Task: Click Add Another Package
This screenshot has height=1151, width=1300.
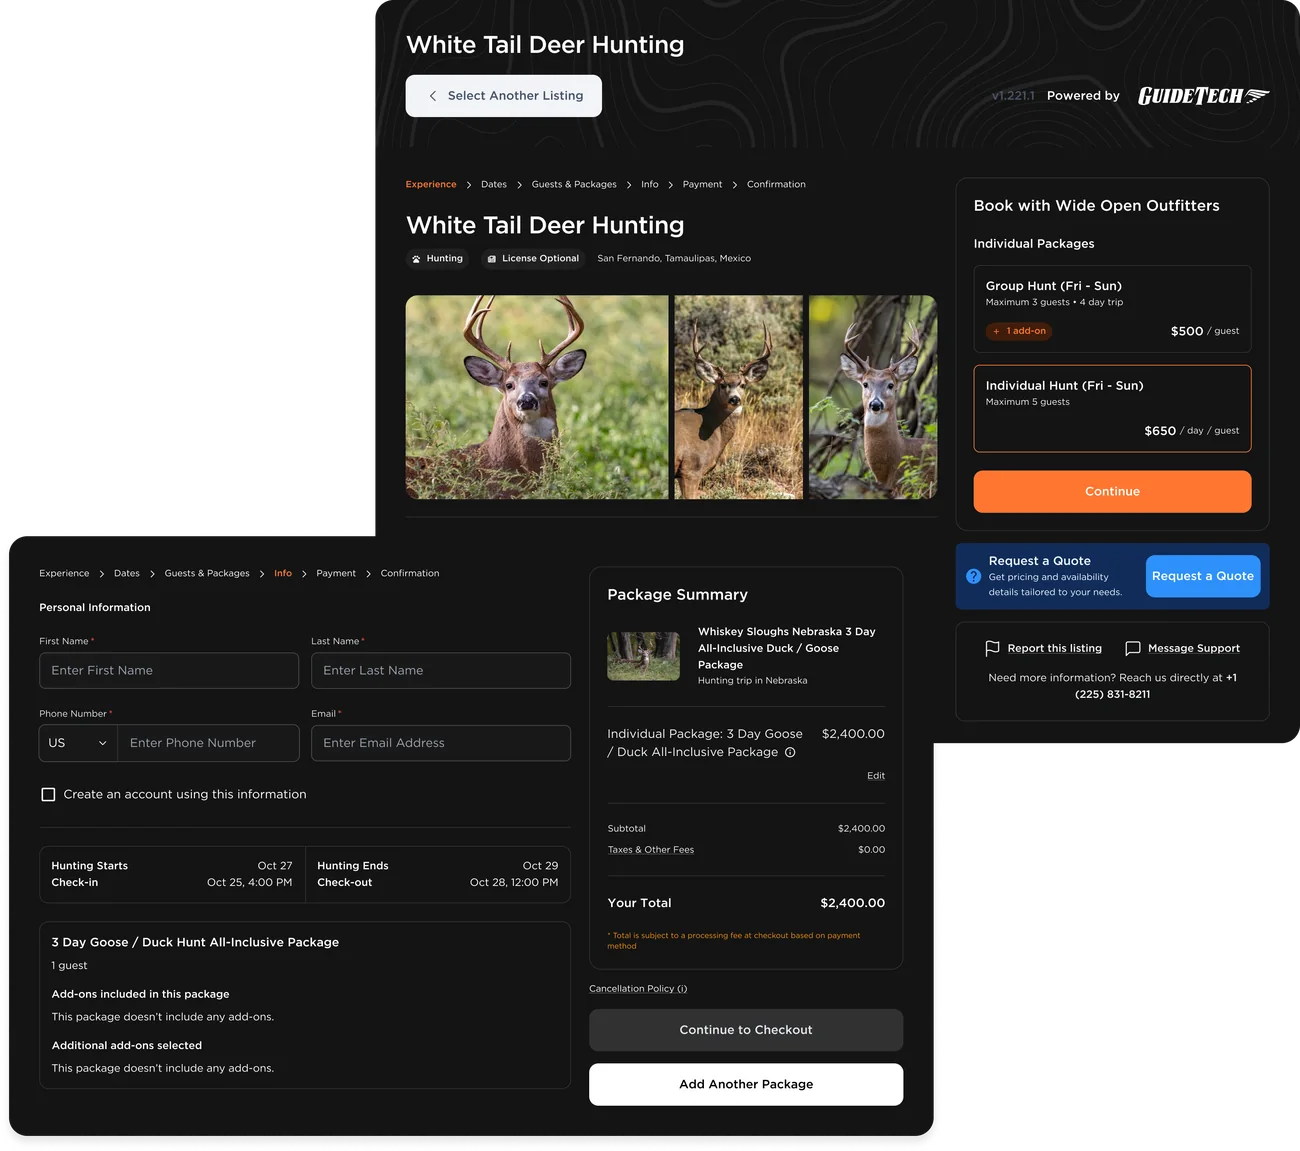Action: tap(746, 1084)
